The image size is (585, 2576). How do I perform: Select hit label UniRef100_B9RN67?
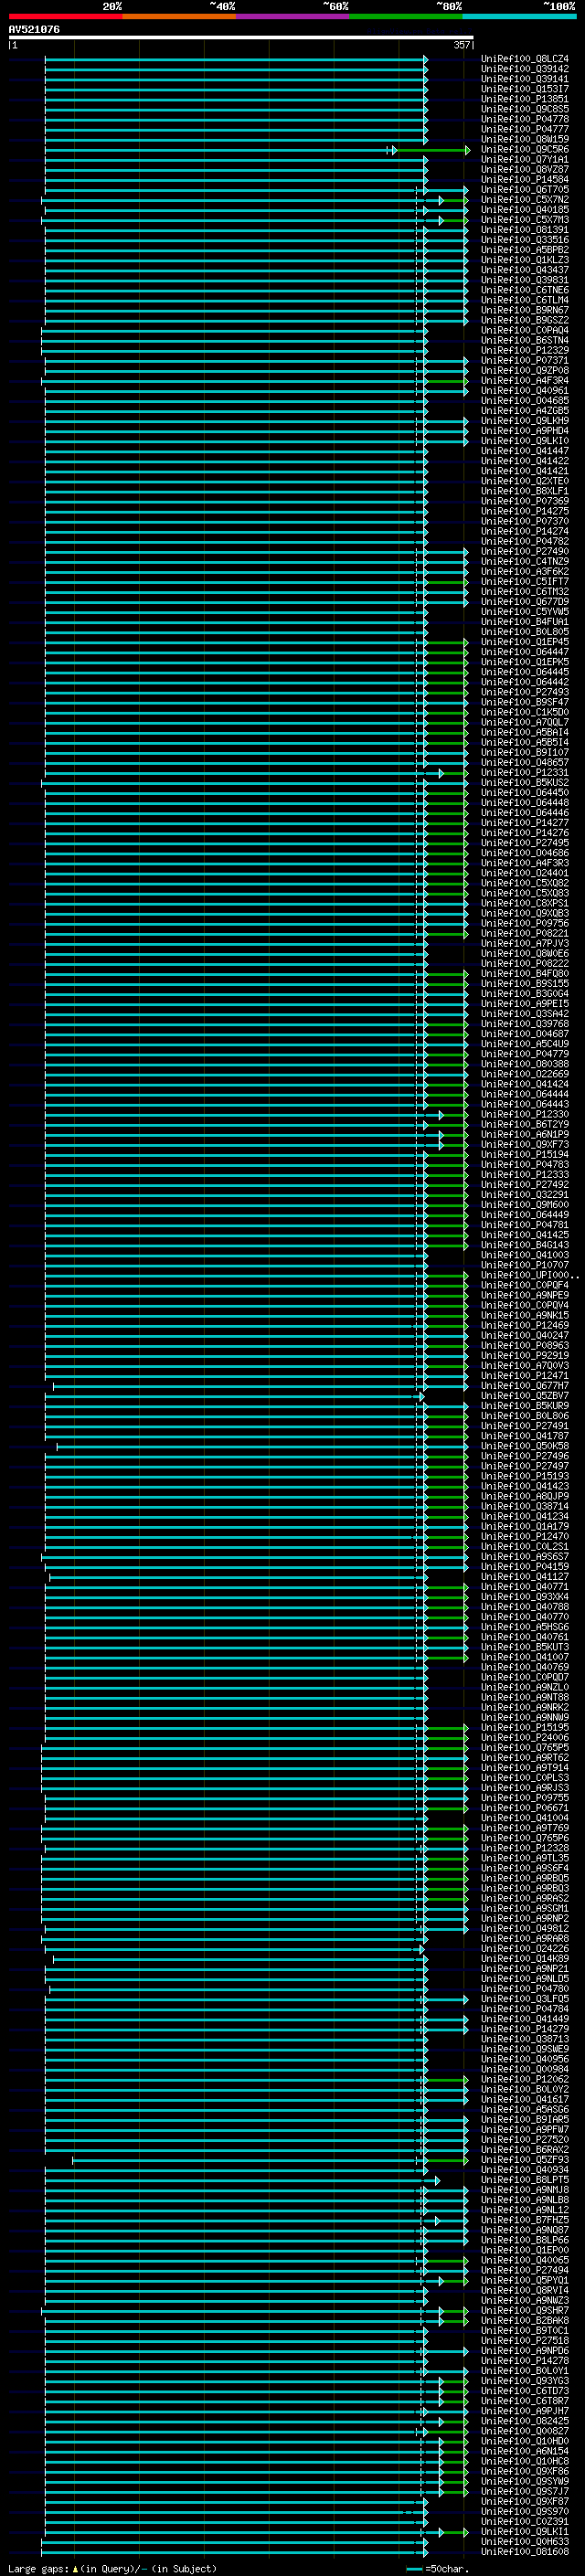[x=524, y=310]
